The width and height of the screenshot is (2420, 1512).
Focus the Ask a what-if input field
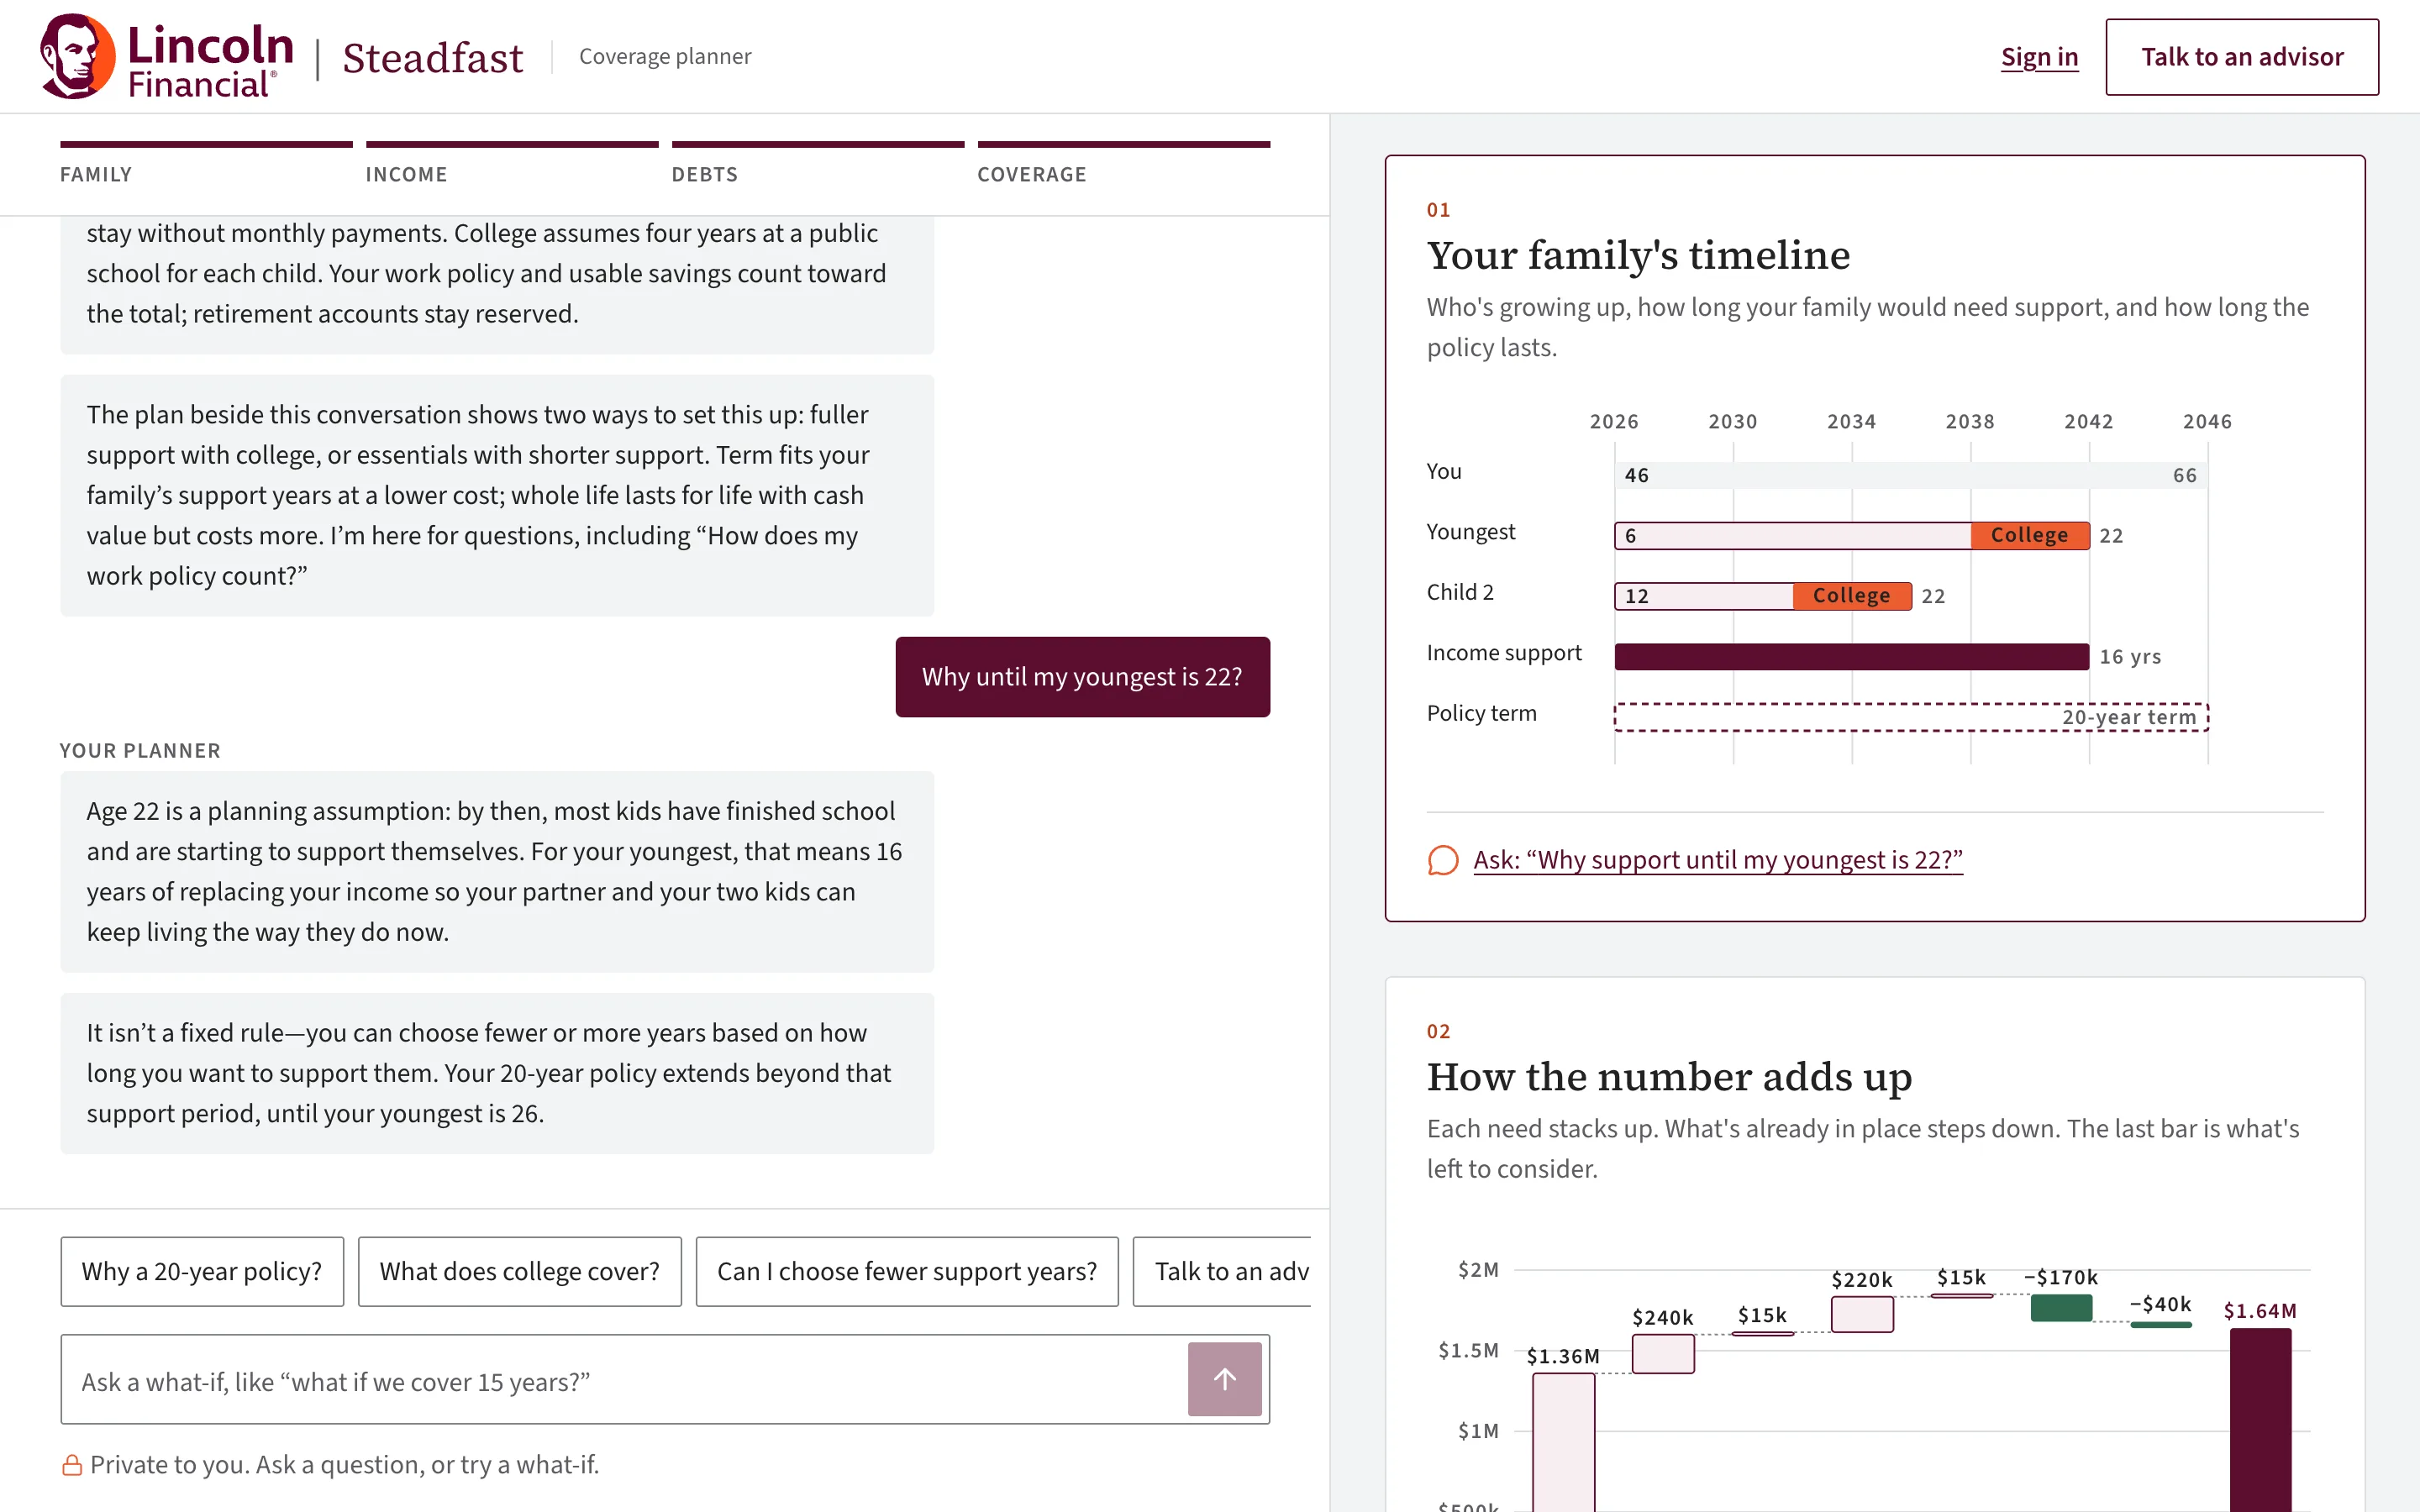pyautogui.click(x=624, y=1380)
